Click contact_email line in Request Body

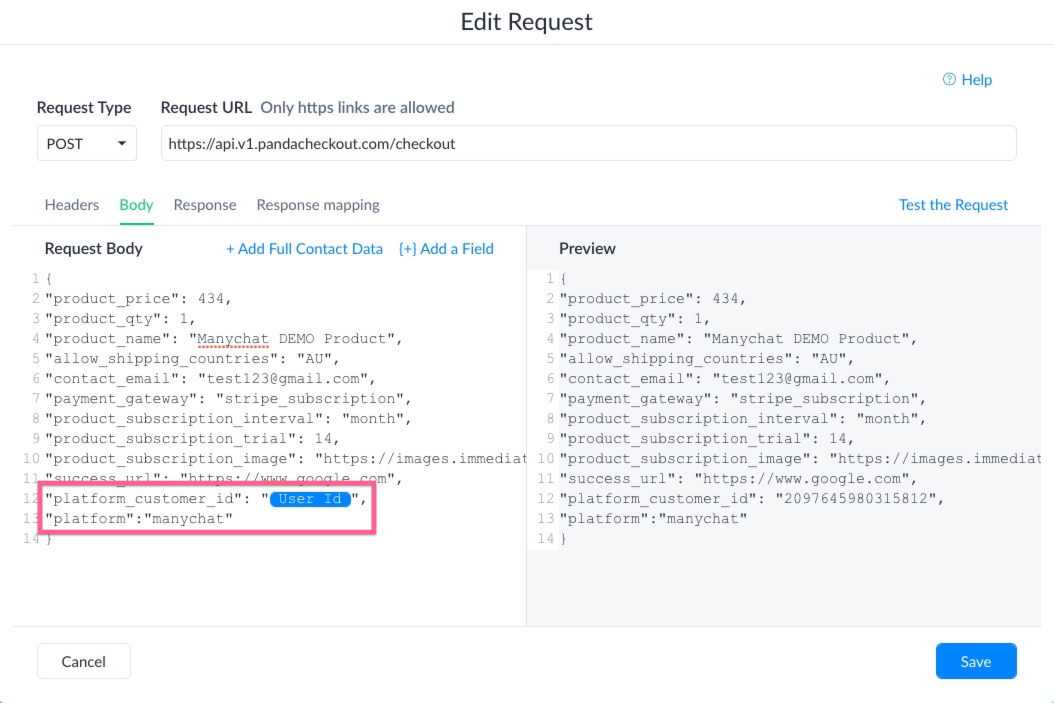coord(210,378)
